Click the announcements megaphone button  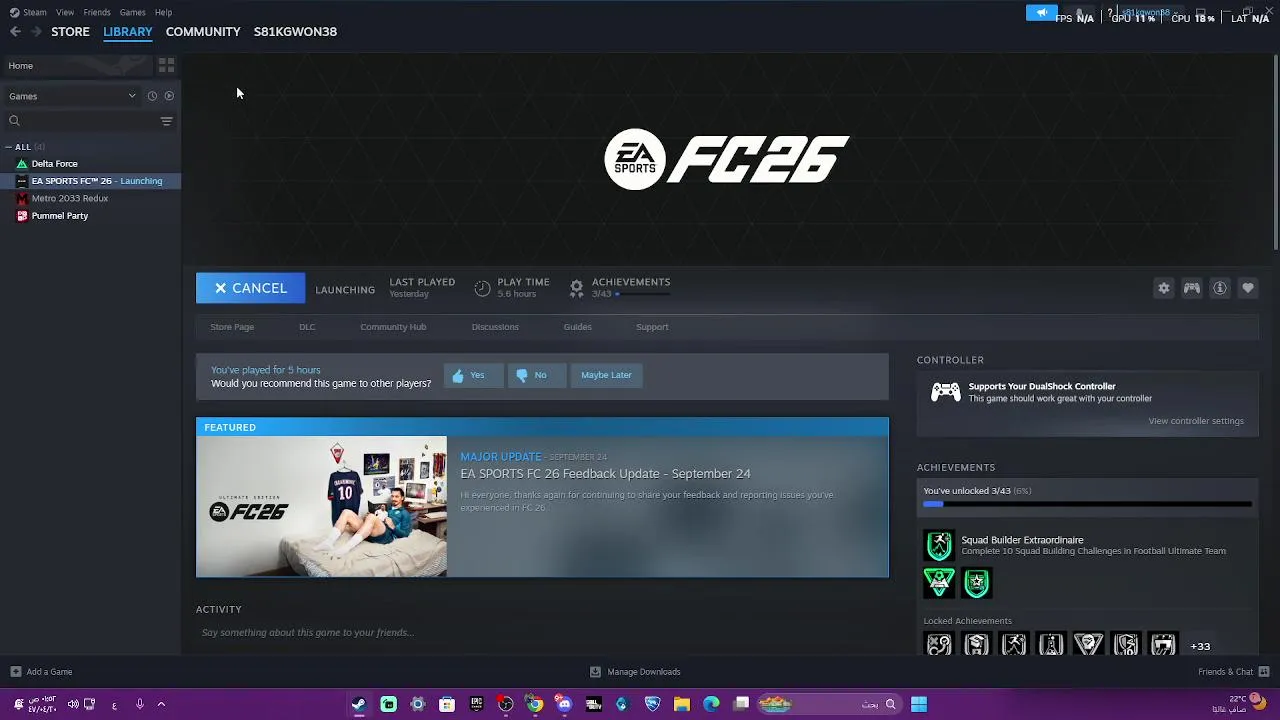point(1041,13)
